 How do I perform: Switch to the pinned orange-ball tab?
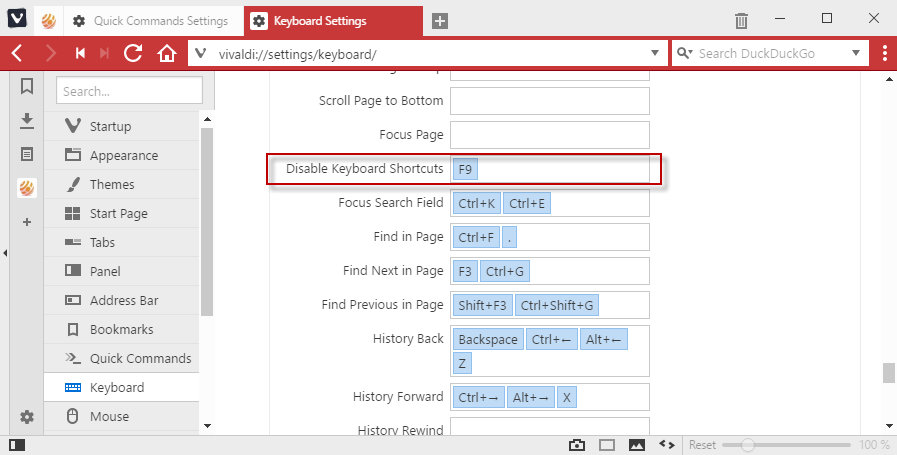point(49,21)
